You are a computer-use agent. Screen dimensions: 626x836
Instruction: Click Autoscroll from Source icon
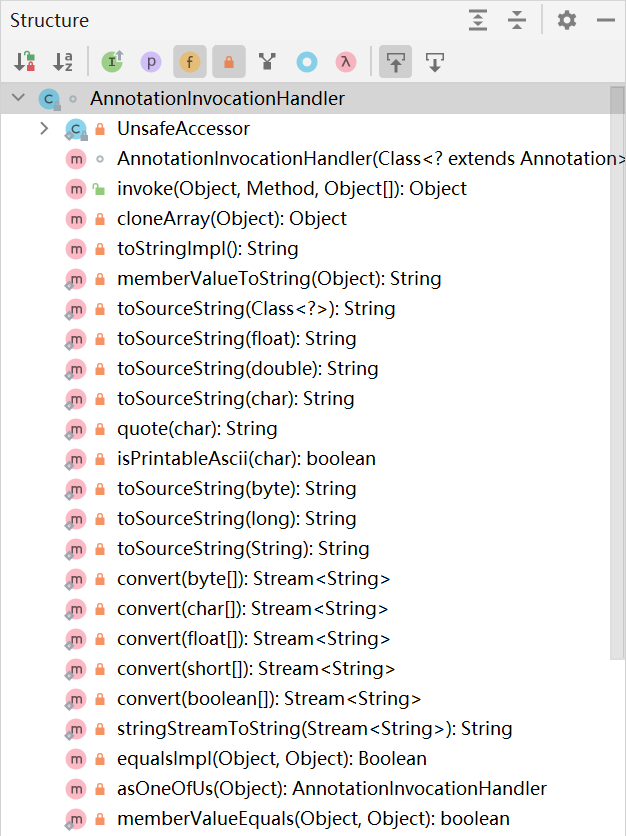[x=435, y=62]
